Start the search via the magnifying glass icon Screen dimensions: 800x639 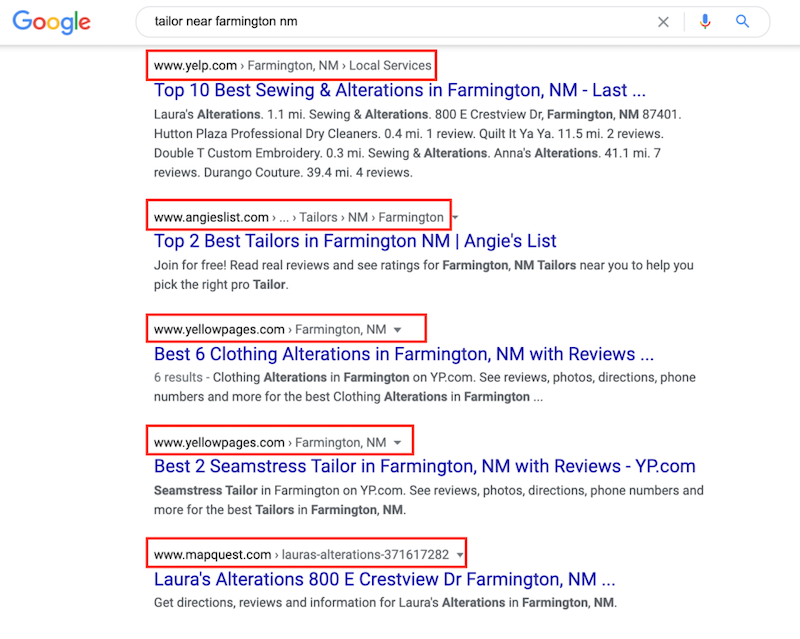click(741, 21)
